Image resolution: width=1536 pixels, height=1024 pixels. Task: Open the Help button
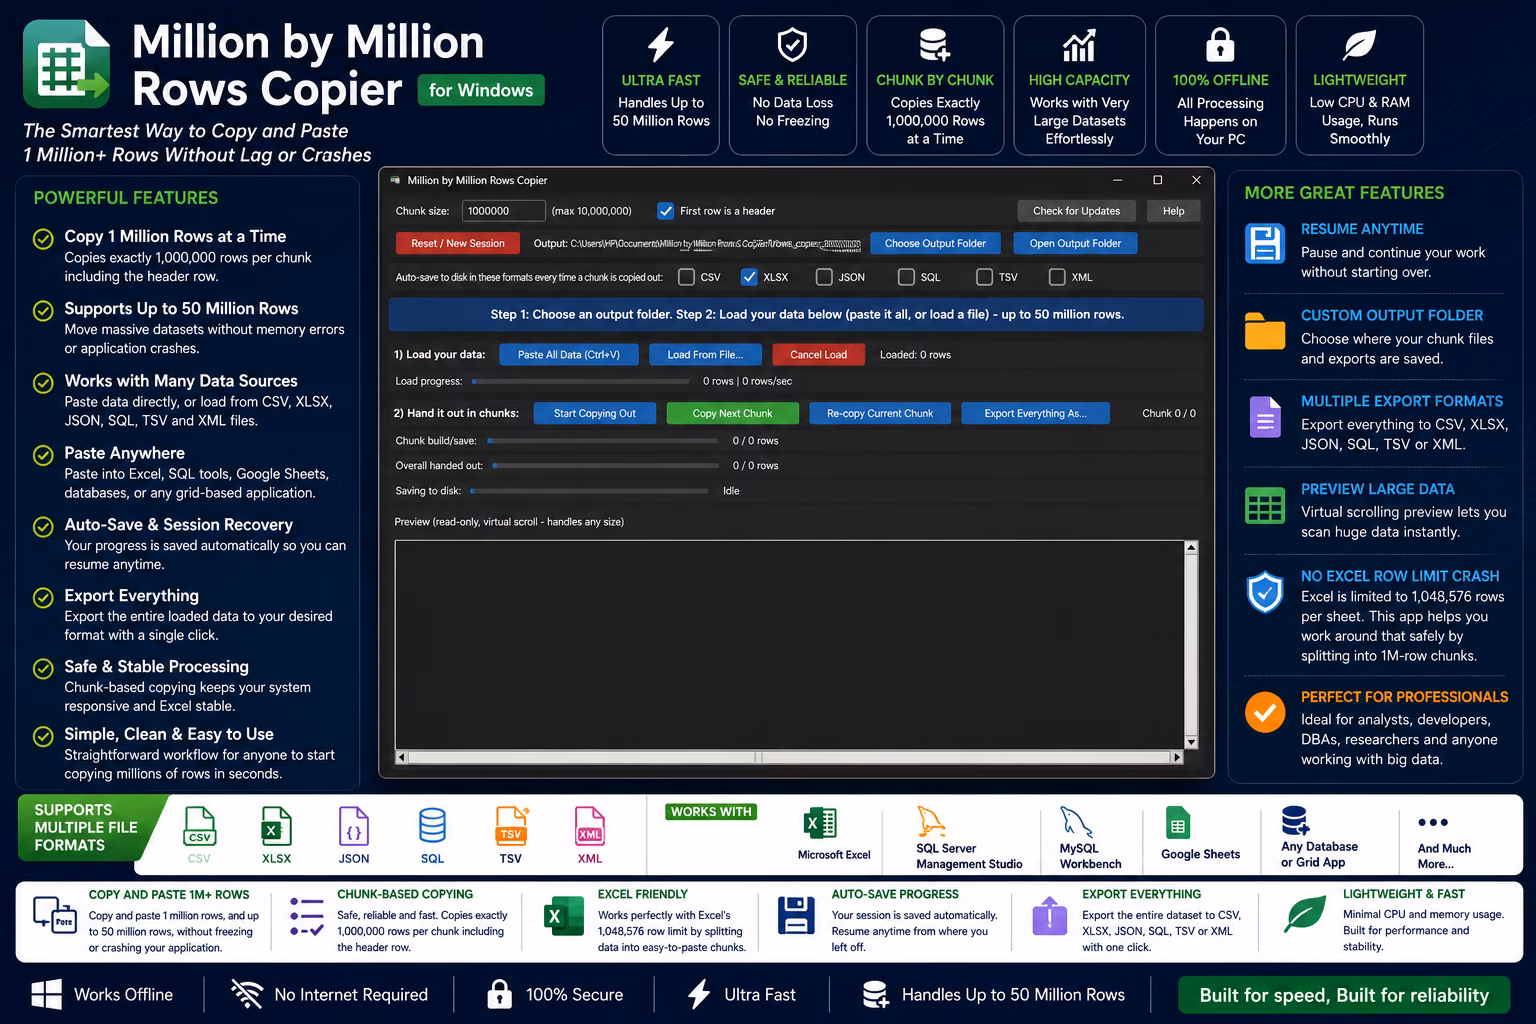(1173, 211)
